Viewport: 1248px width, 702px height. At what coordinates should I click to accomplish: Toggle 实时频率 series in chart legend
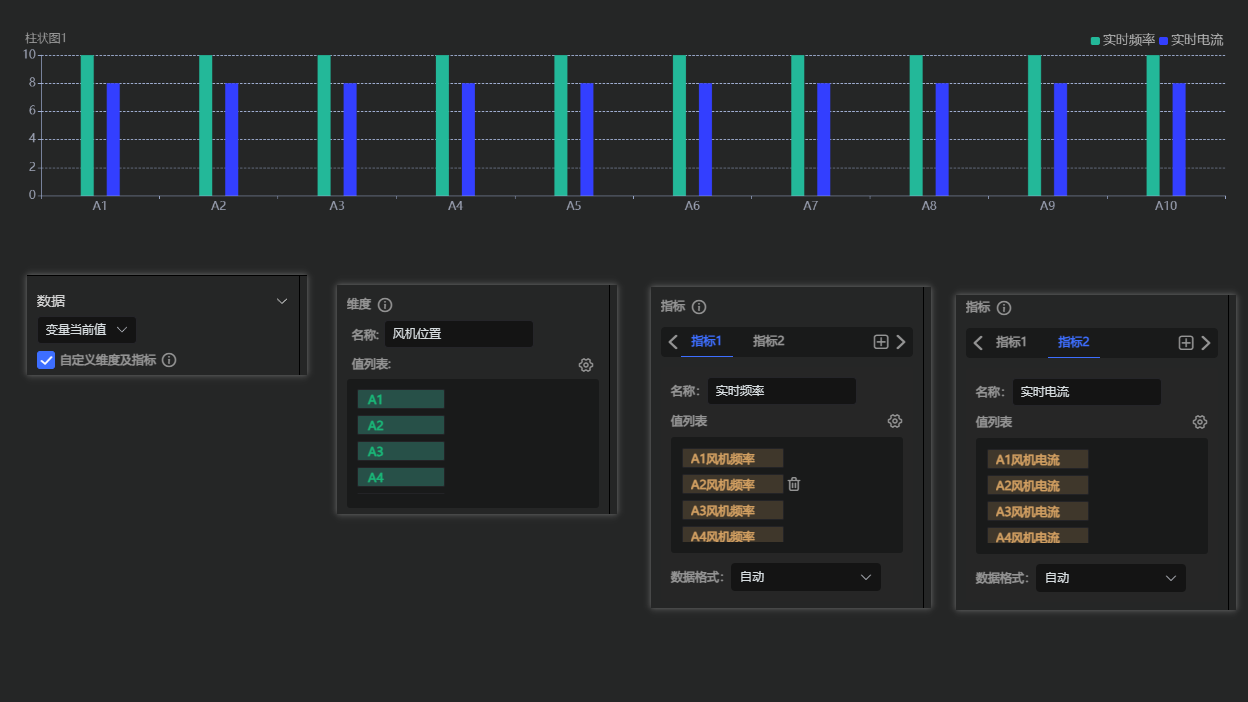coord(1123,40)
